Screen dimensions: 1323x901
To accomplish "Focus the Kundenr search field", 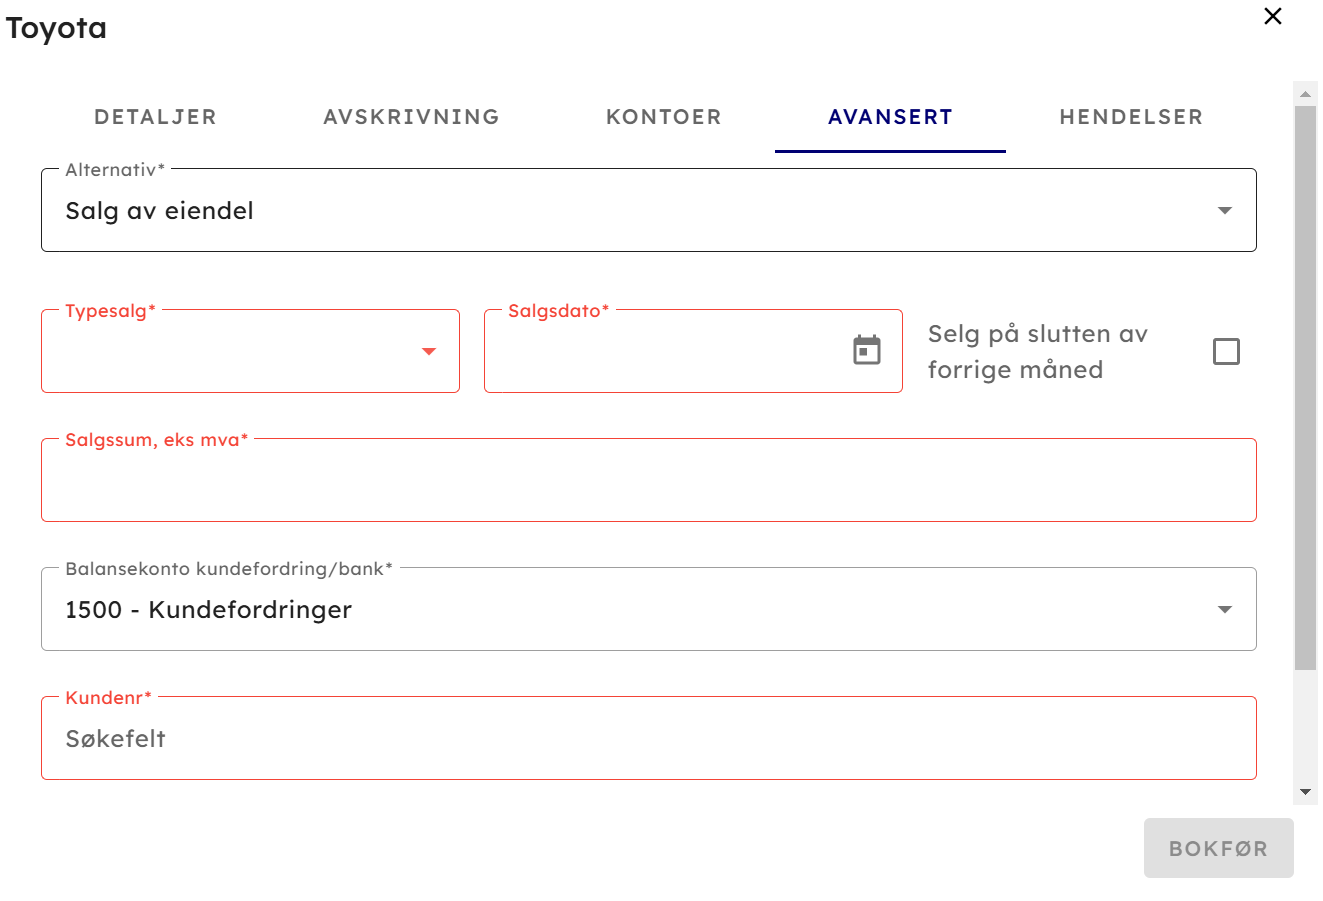I will (648, 739).
